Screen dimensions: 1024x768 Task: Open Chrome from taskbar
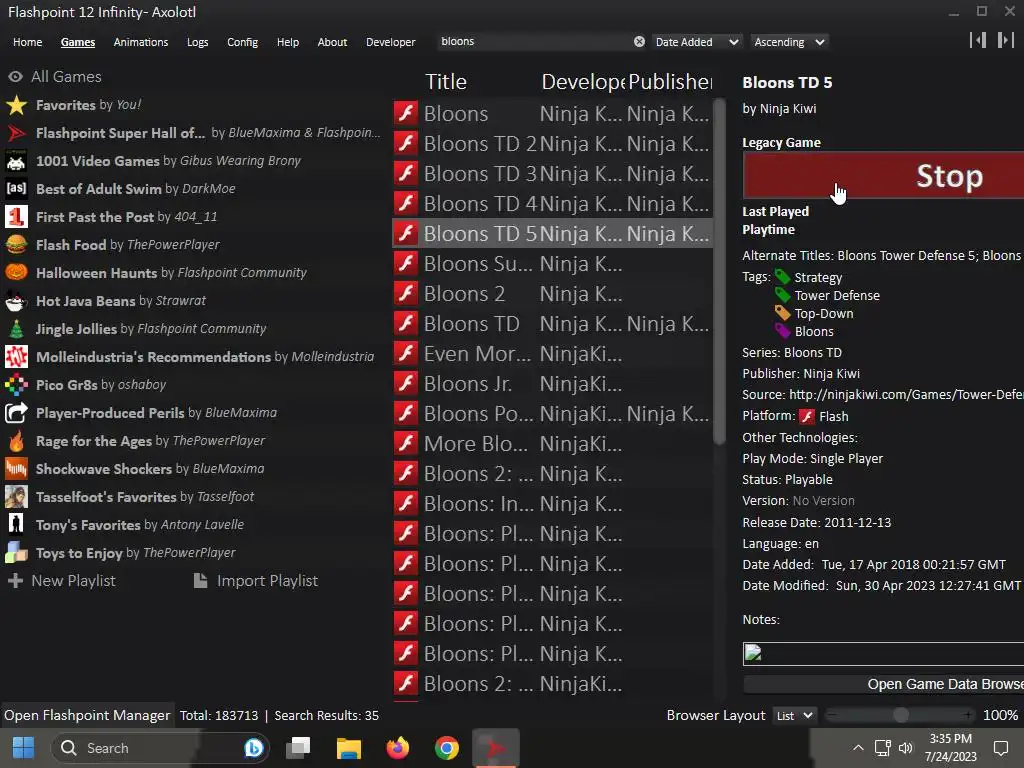(447, 748)
